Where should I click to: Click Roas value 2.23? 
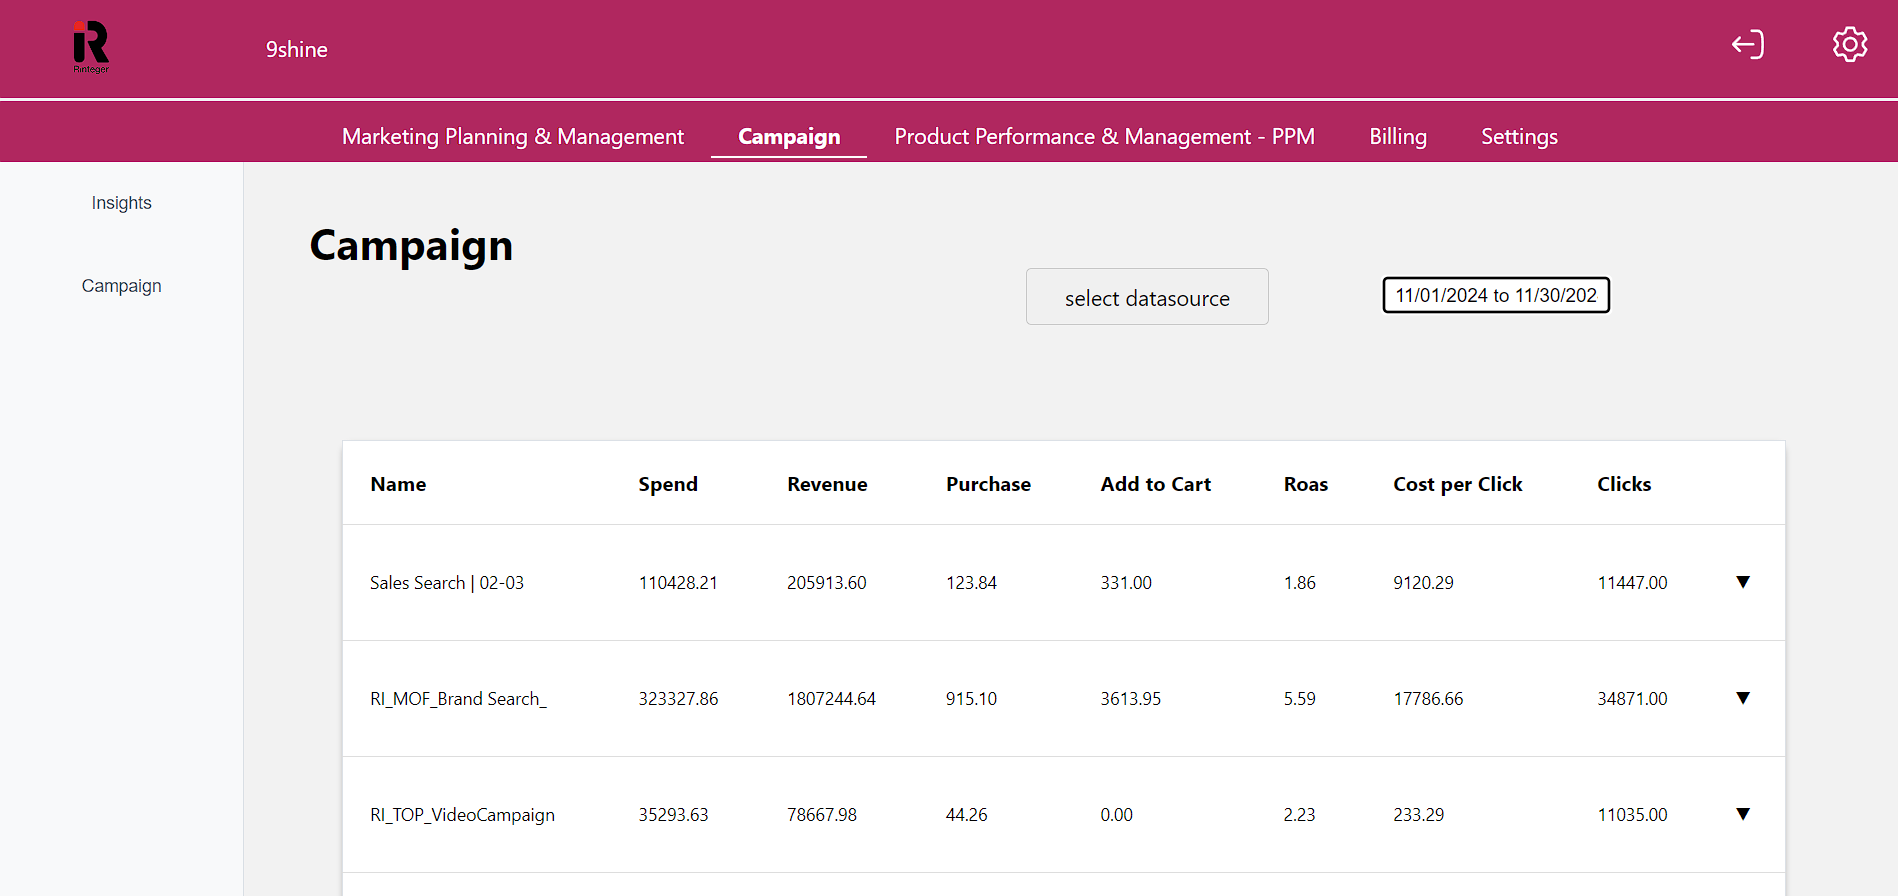click(1299, 815)
